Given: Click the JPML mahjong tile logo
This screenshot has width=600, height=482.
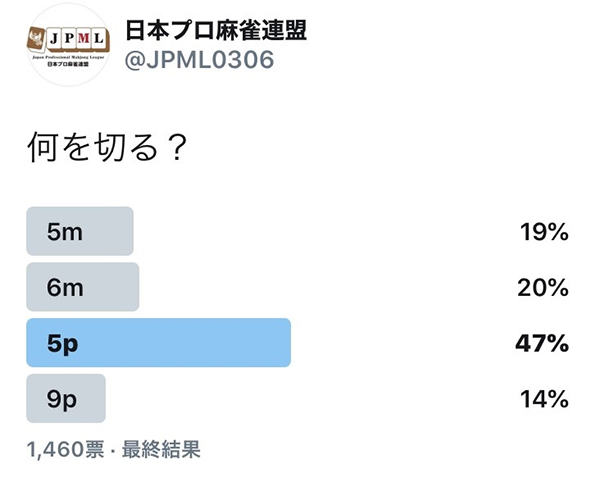Looking at the screenshot, I should [68, 40].
